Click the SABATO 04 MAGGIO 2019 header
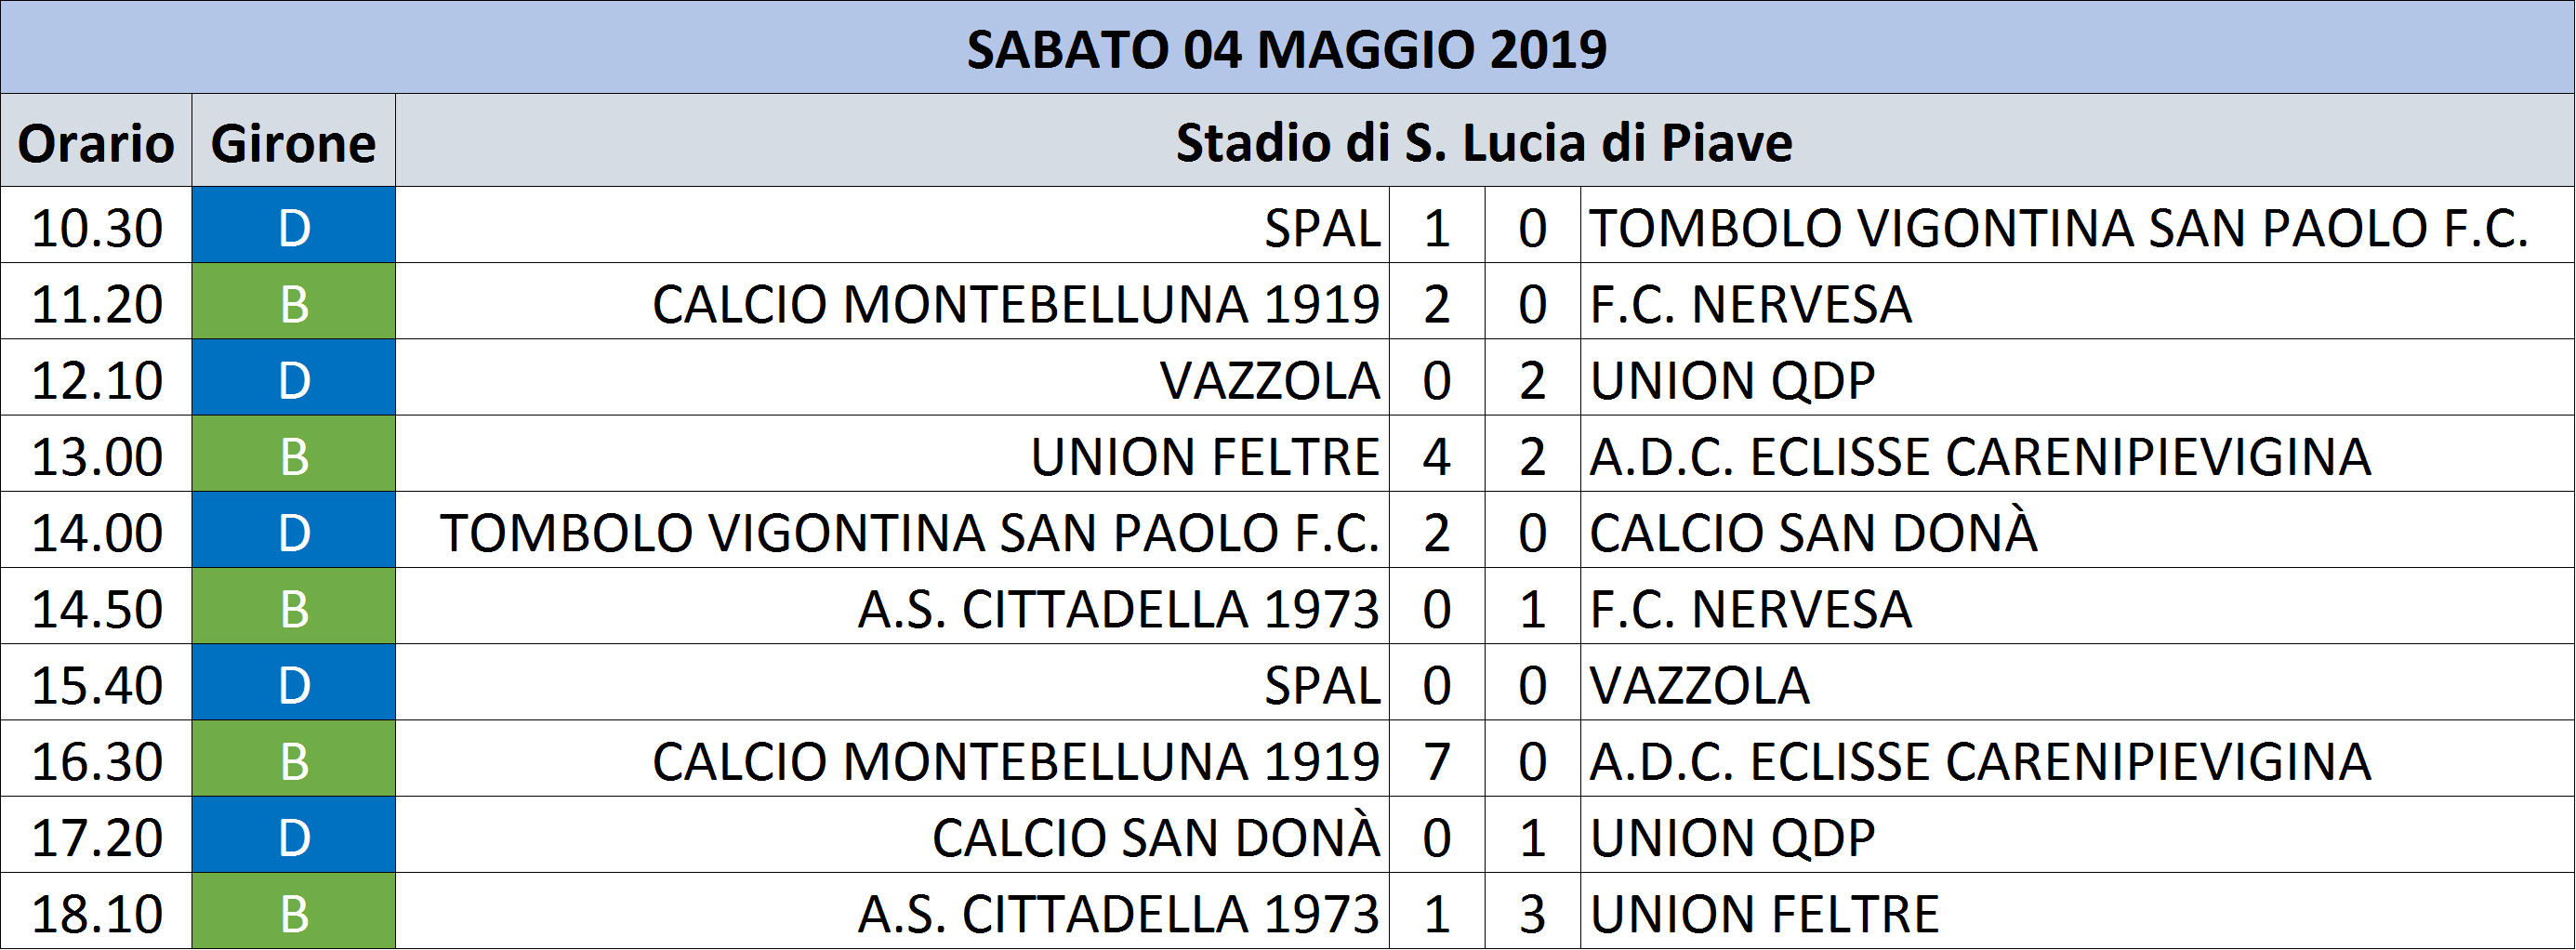2576x950 pixels. click(x=1287, y=48)
